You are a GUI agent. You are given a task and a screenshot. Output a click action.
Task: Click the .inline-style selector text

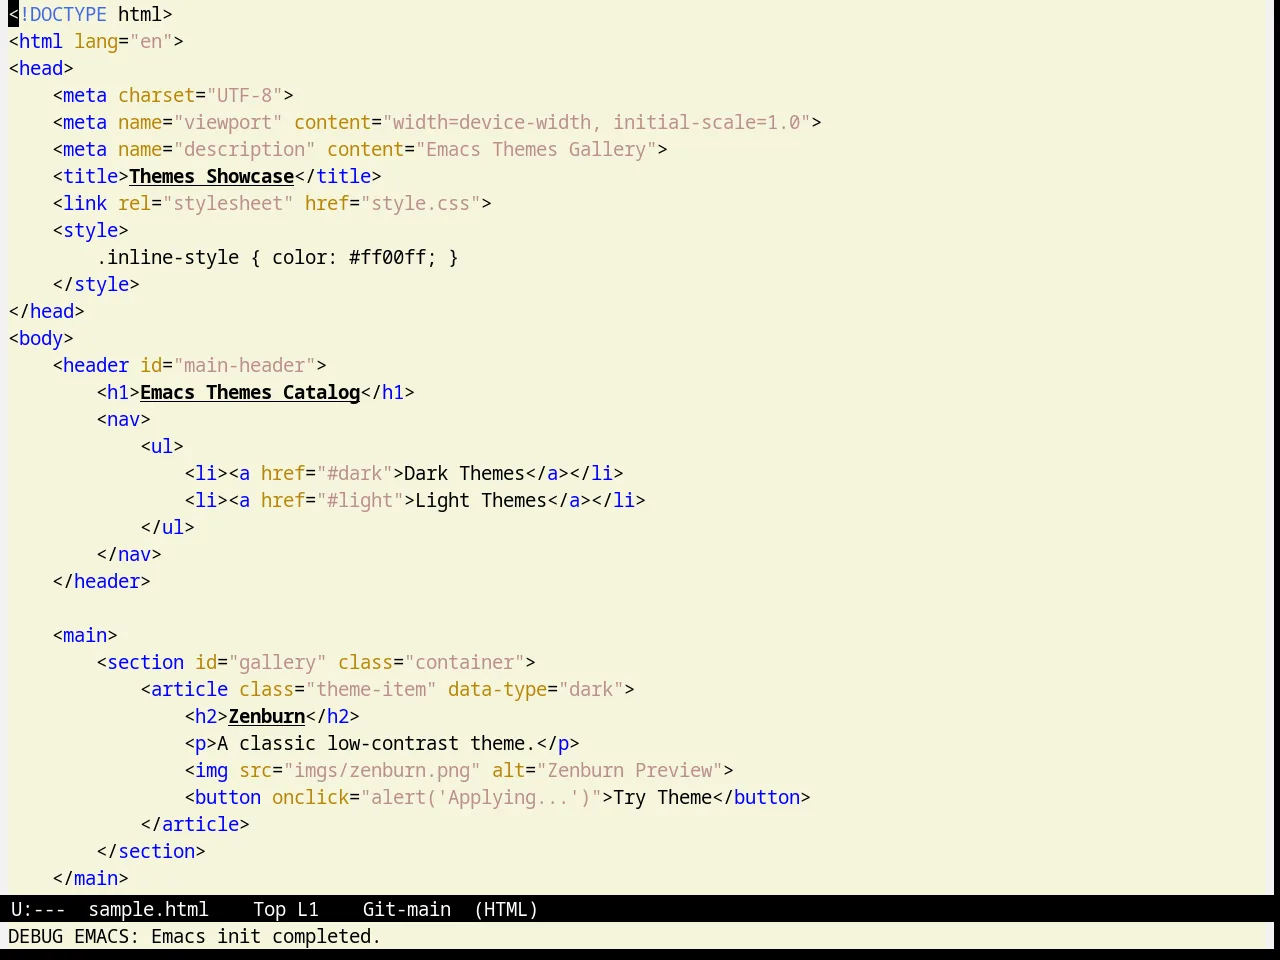coord(168,257)
